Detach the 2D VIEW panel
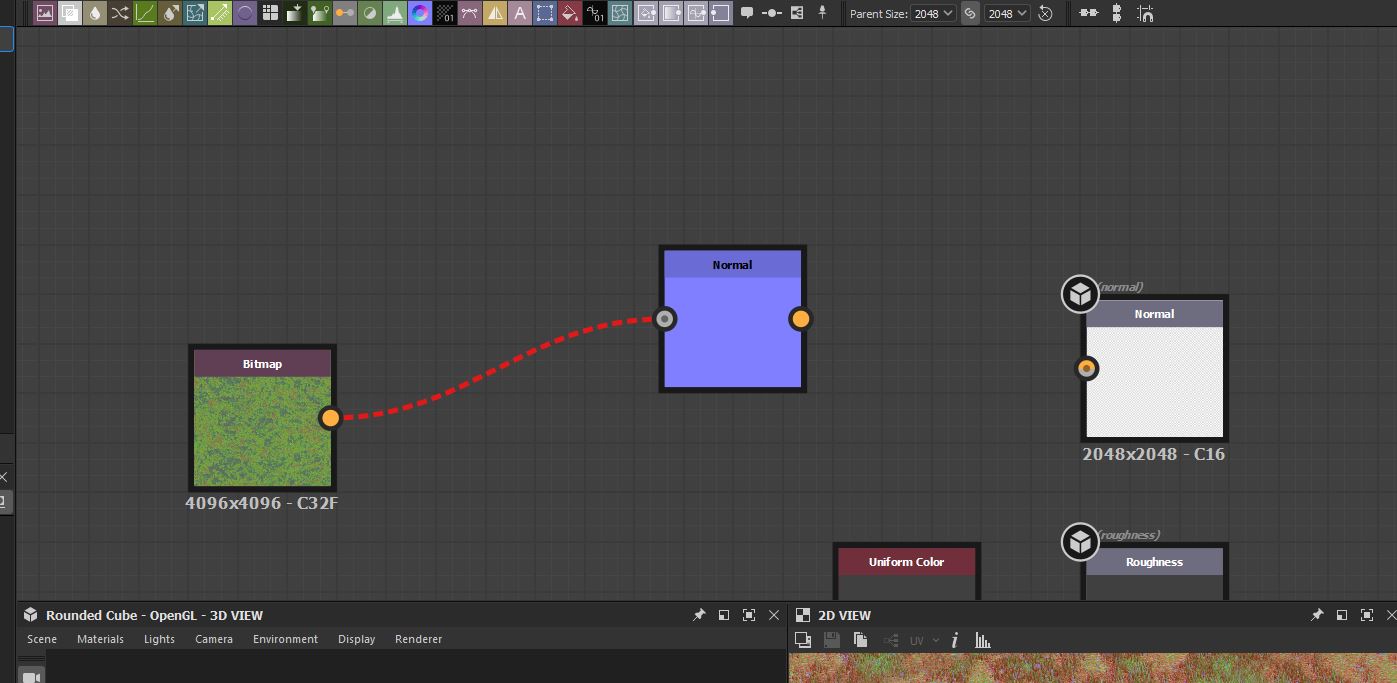 tap(1341, 615)
